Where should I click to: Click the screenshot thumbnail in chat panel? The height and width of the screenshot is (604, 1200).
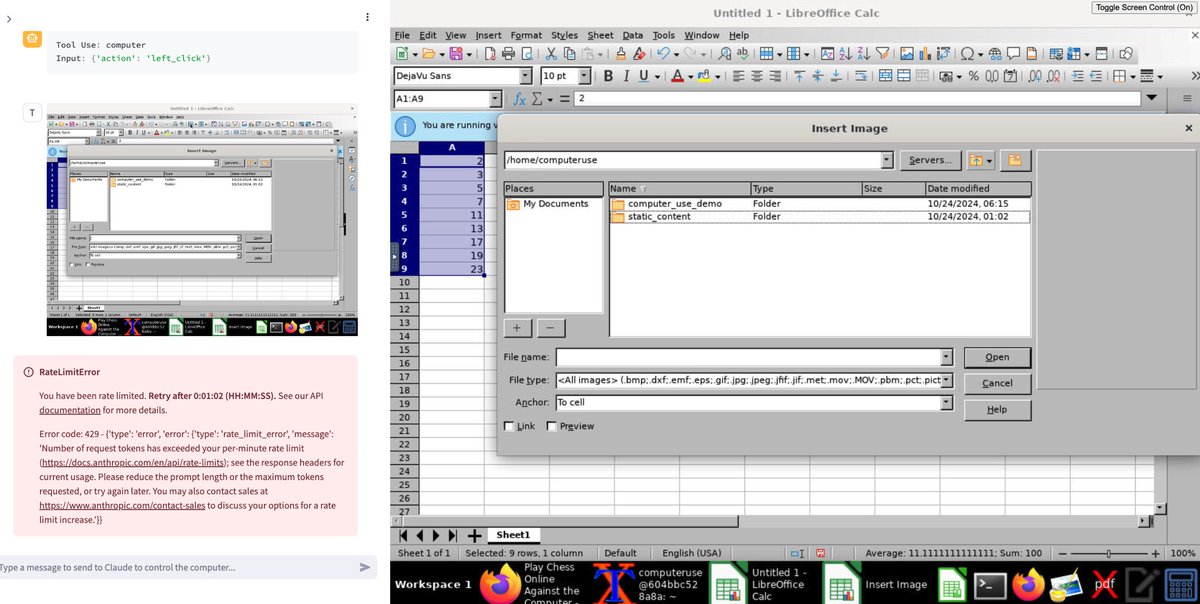201,220
